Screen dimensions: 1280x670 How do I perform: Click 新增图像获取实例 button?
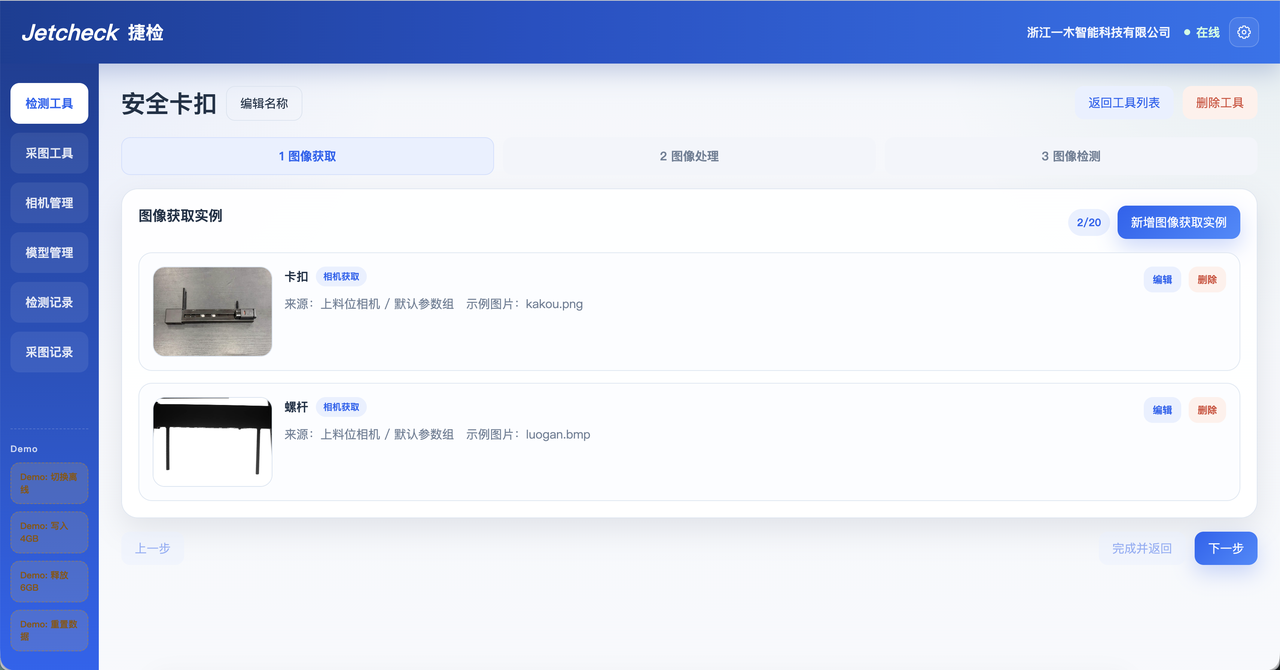[x=1179, y=222]
